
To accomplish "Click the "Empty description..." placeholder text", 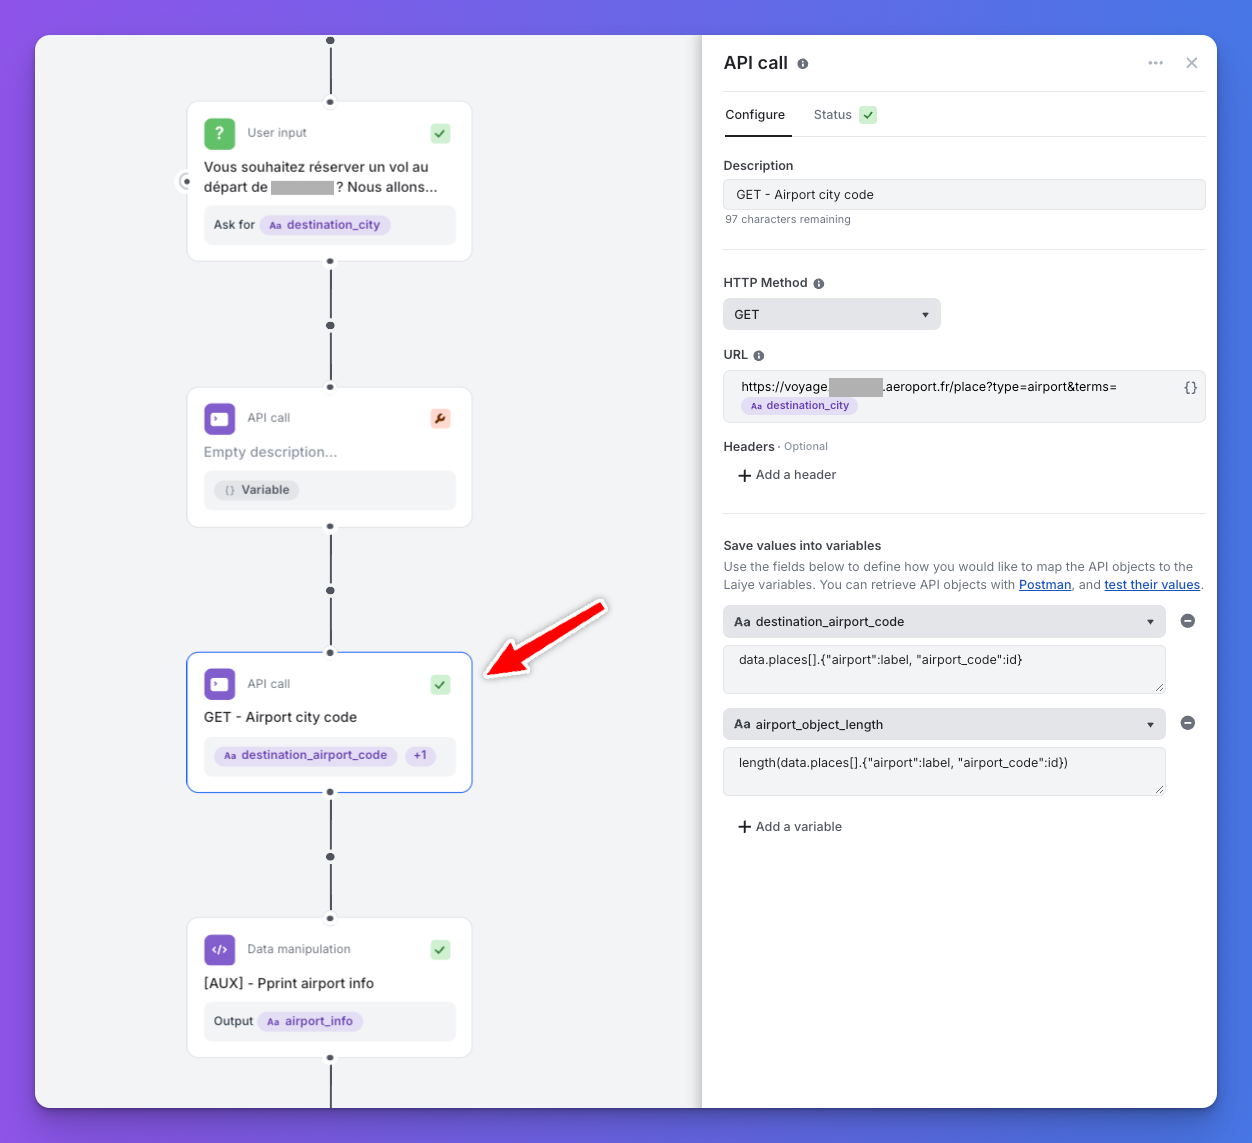I will click(270, 452).
